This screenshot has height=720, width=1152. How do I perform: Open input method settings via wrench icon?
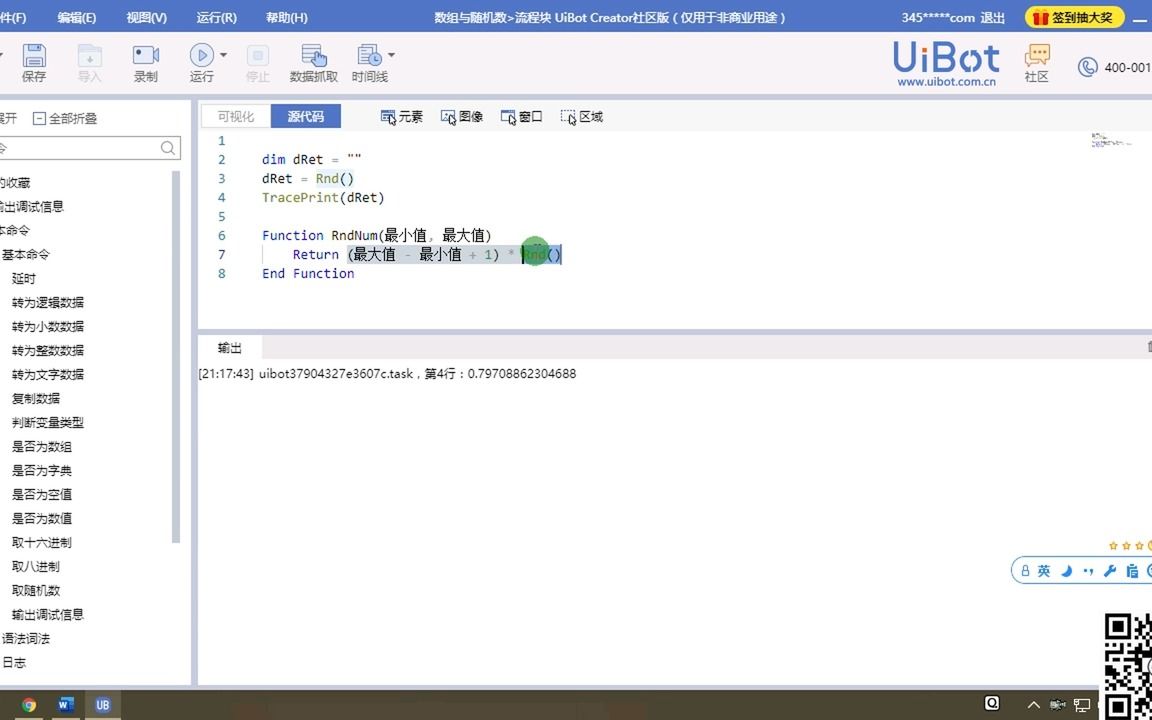pos(1110,570)
